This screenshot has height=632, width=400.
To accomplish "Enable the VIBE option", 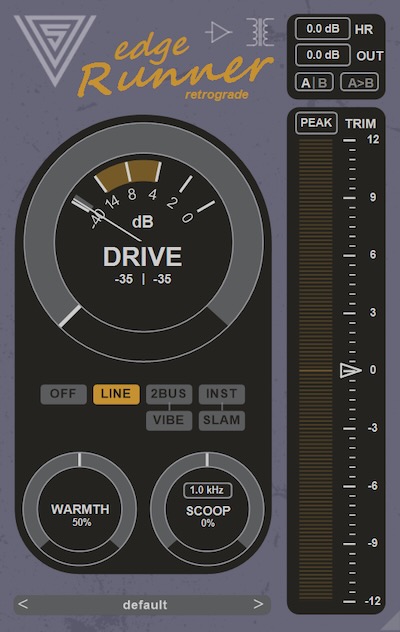I will 169,420.
